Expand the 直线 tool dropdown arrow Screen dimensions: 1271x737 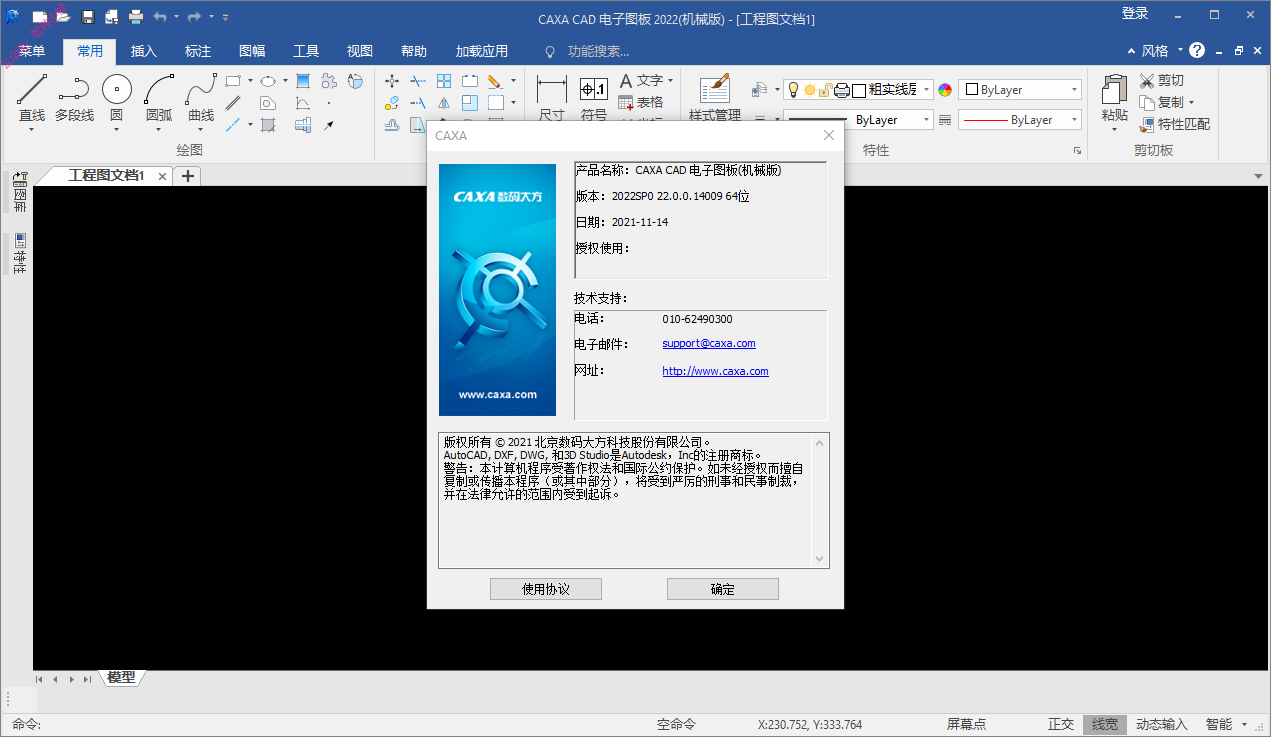click(x=32, y=129)
